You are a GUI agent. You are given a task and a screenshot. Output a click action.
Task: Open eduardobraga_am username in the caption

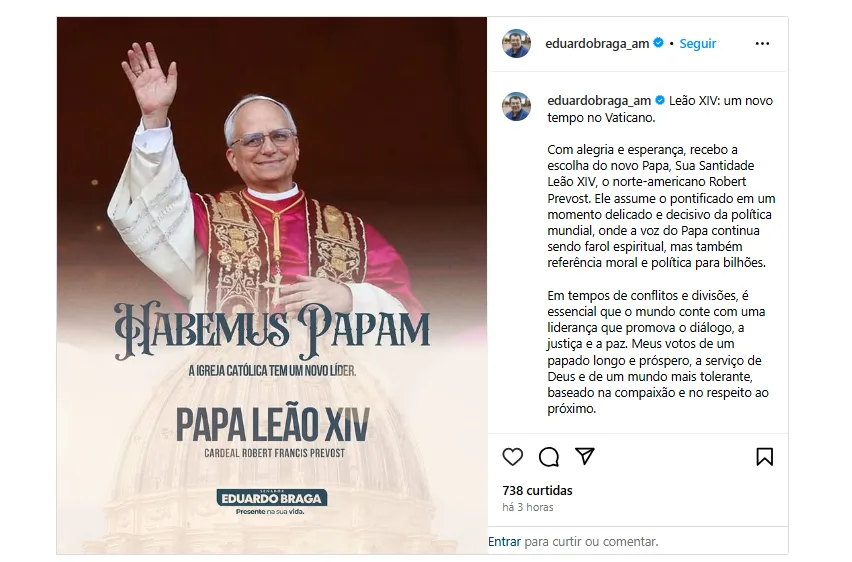599,101
